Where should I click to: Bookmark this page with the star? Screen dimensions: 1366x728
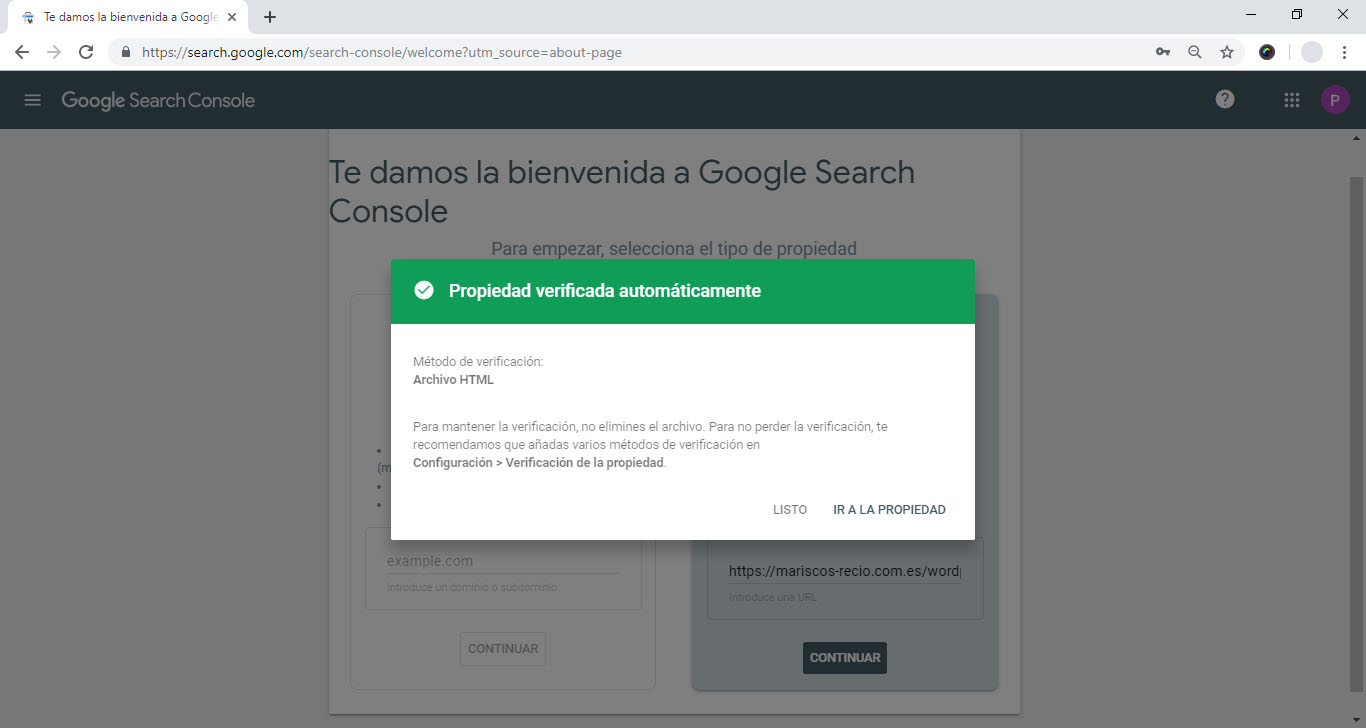point(1227,52)
